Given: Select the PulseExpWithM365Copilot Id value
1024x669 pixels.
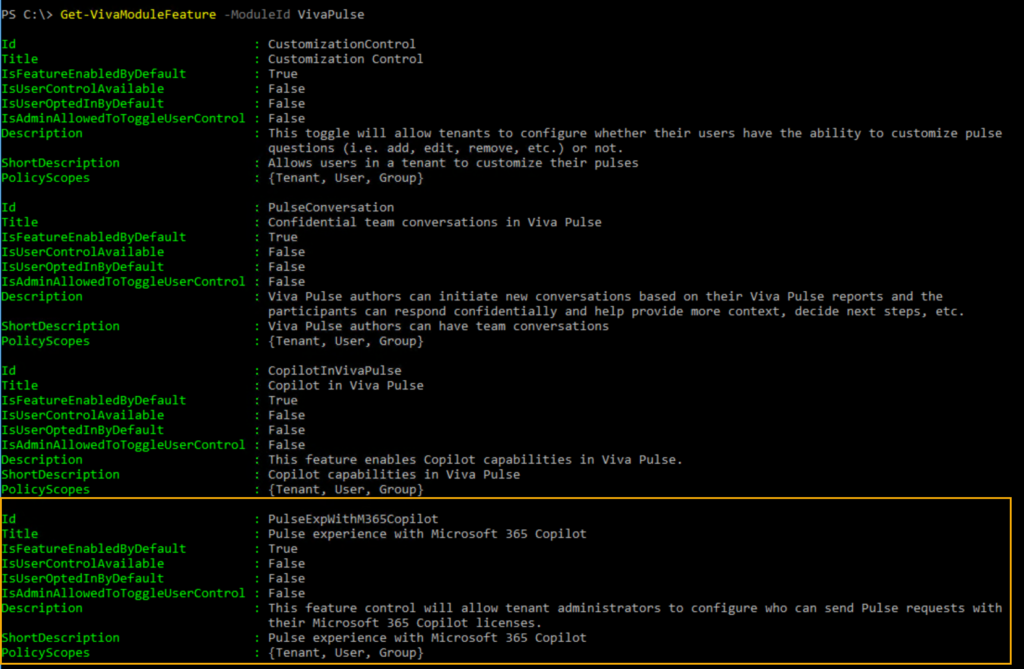Looking at the screenshot, I should point(353,519).
